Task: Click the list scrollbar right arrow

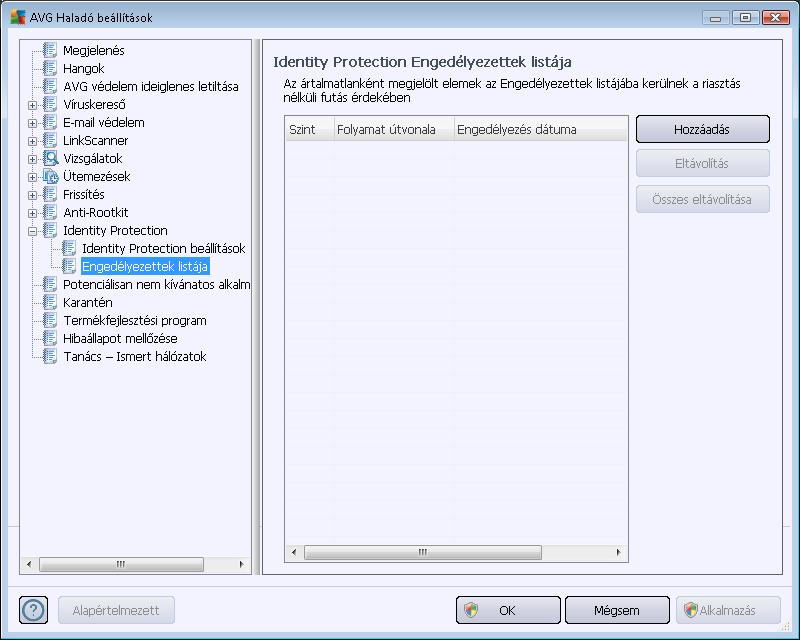Action: (618, 552)
